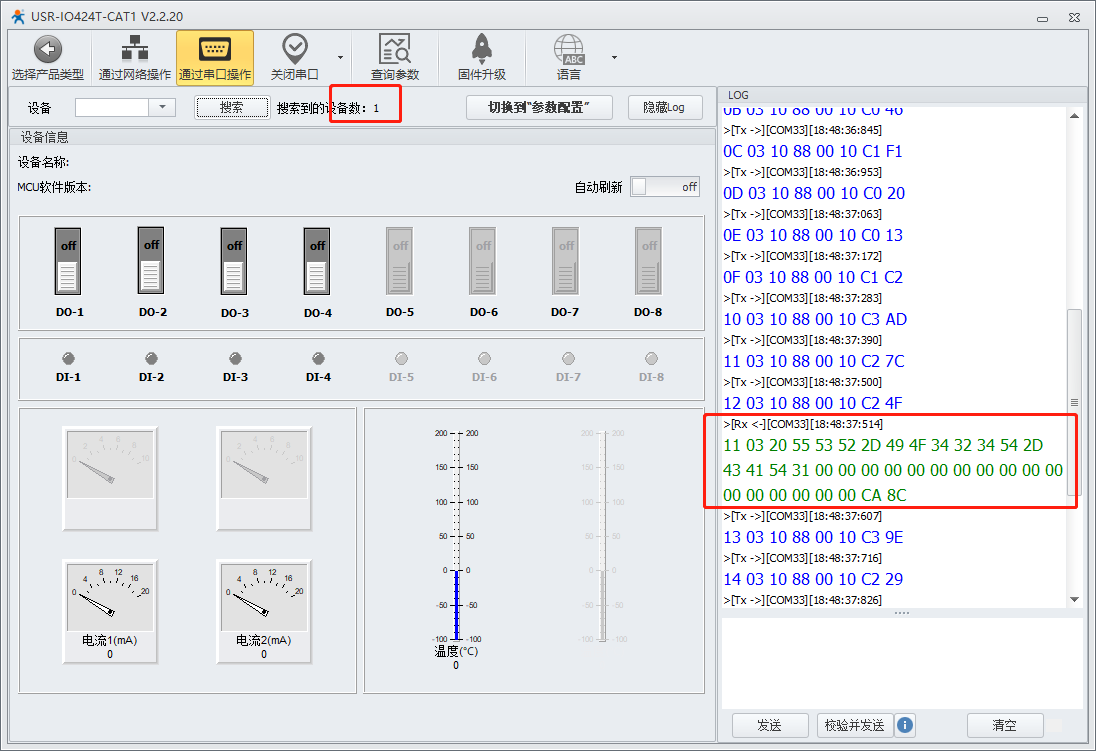Open the dropdown arrow next to 关闭串口

pyautogui.click(x=340, y=57)
